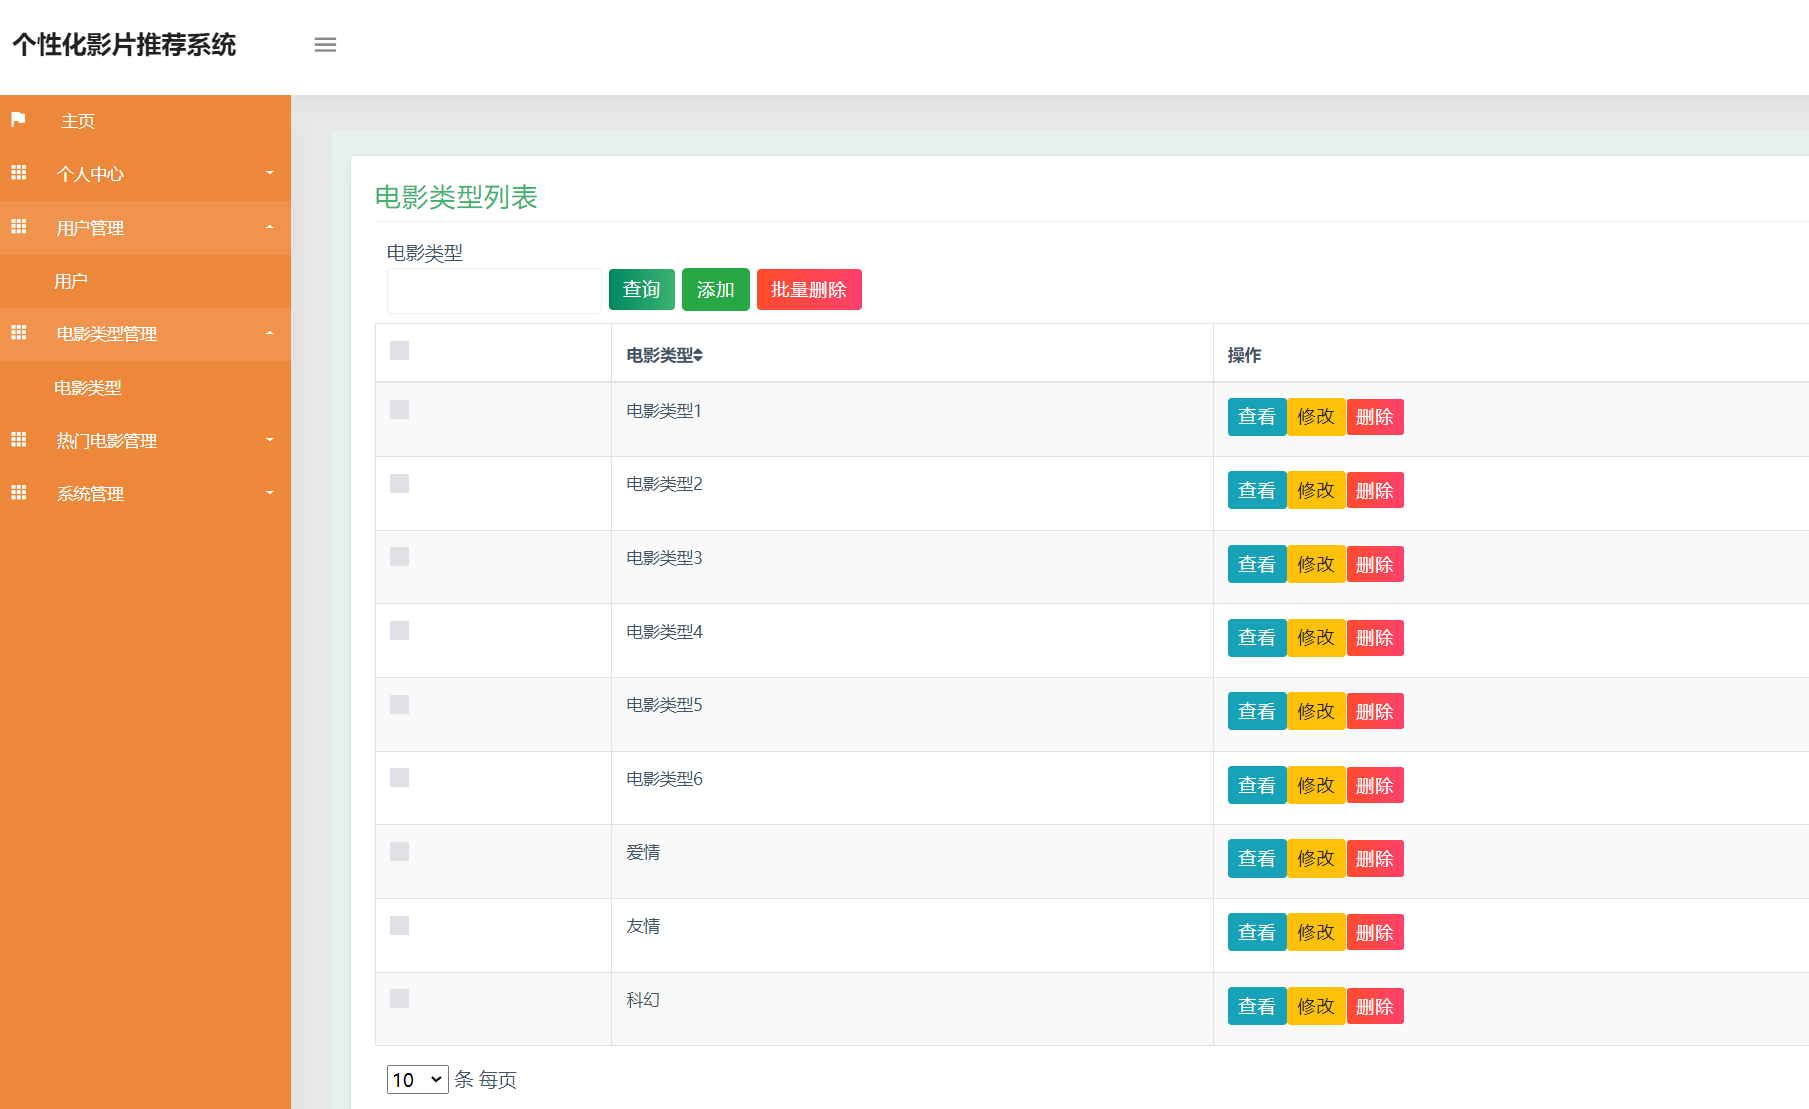Open the rows-per-page dropdown showing 10
This screenshot has width=1809, height=1109.
point(417,1080)
